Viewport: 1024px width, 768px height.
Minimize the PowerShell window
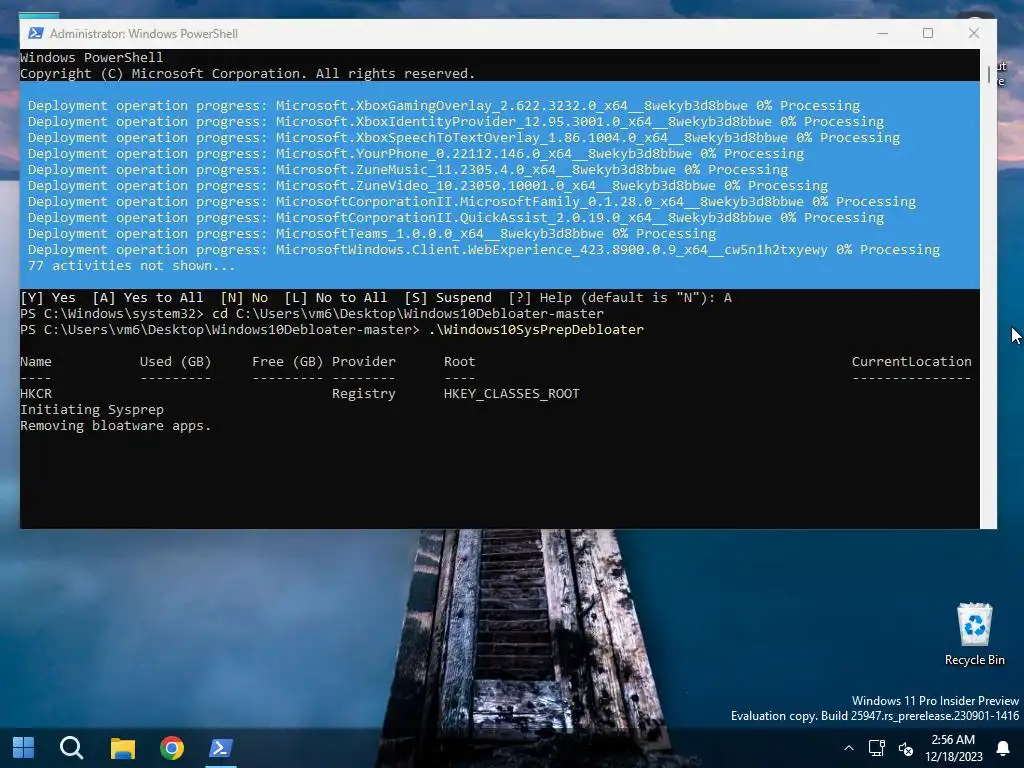pos(882,33)
